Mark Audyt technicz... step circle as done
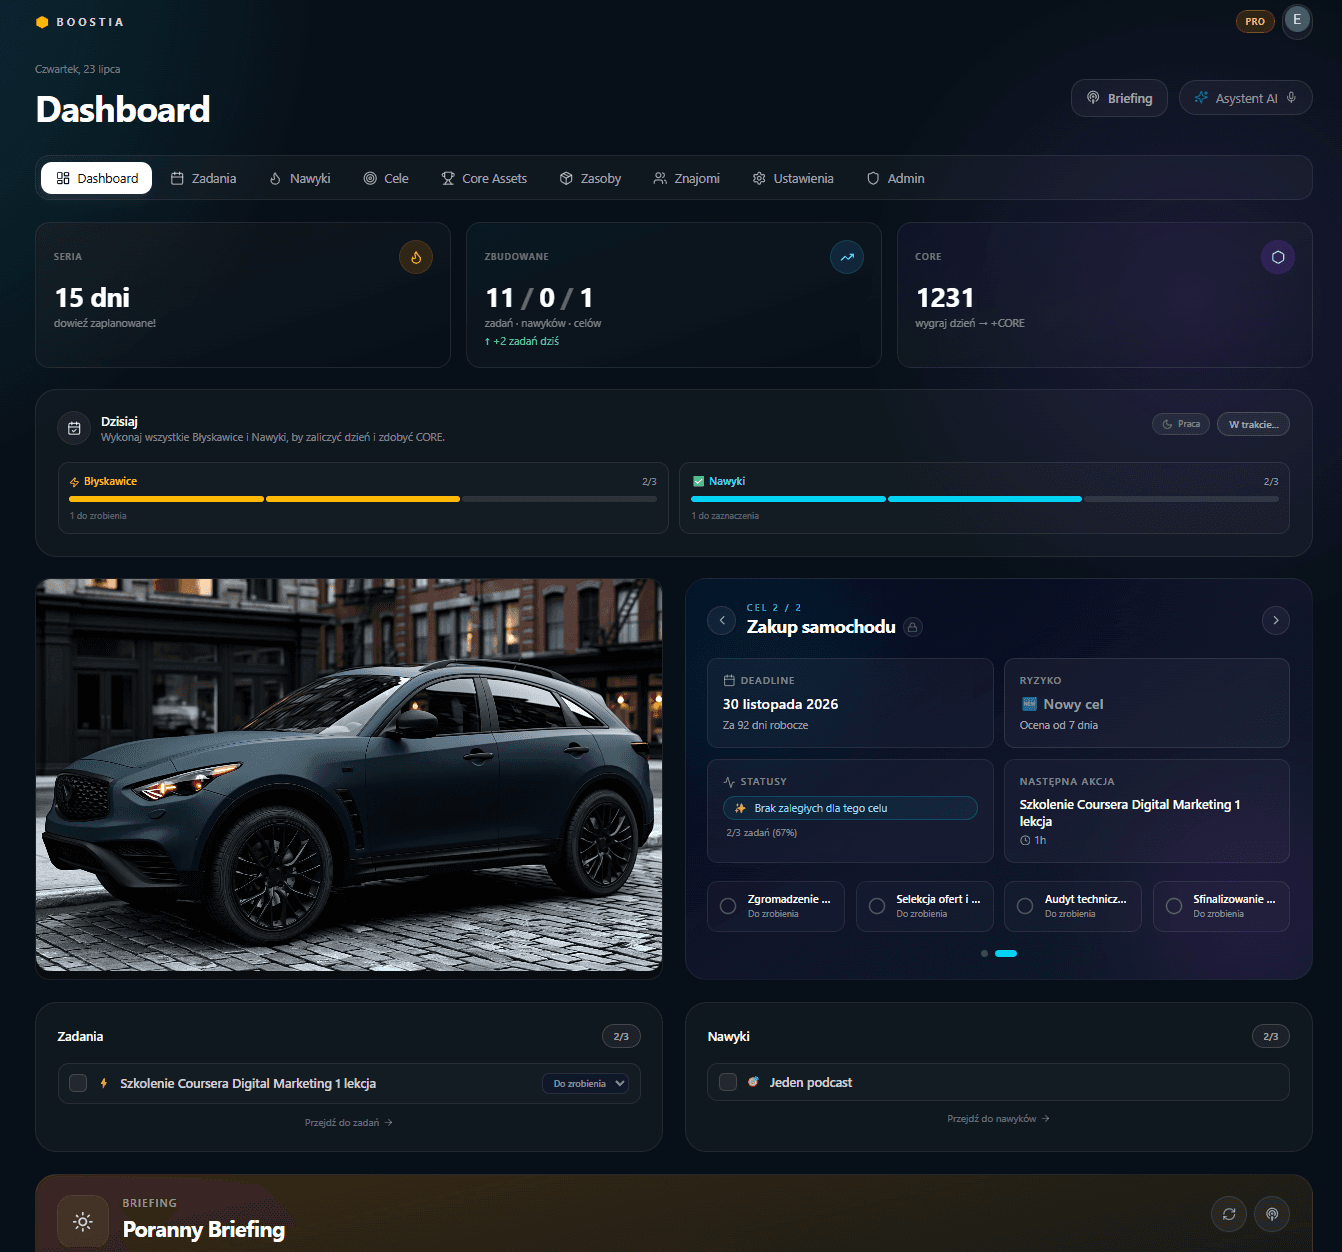 pos(1025,906)
